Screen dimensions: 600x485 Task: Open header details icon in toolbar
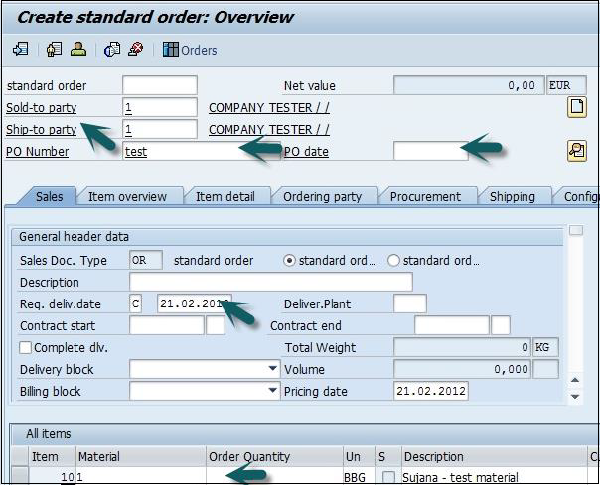point(54,50)
